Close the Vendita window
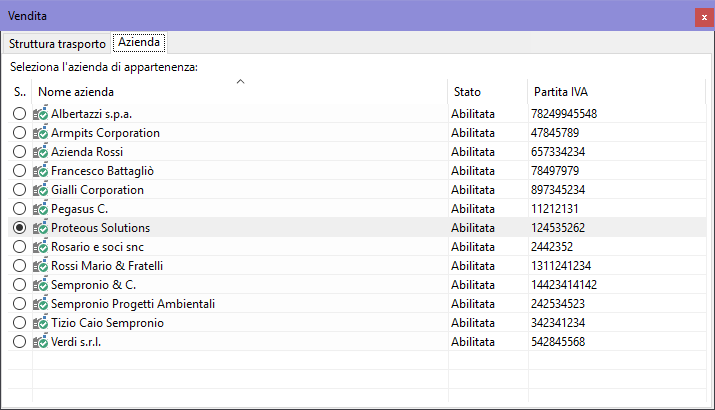715x410 pixels. (x=704, y=16)
